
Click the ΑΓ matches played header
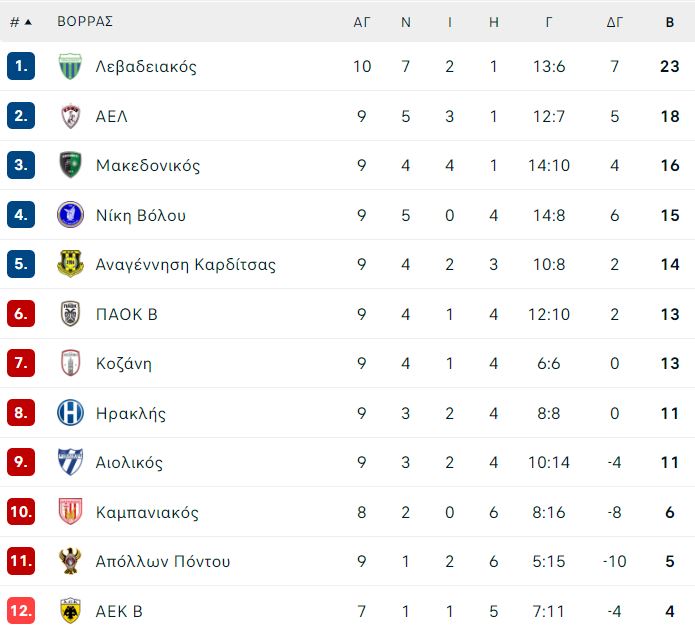[362, 22]
